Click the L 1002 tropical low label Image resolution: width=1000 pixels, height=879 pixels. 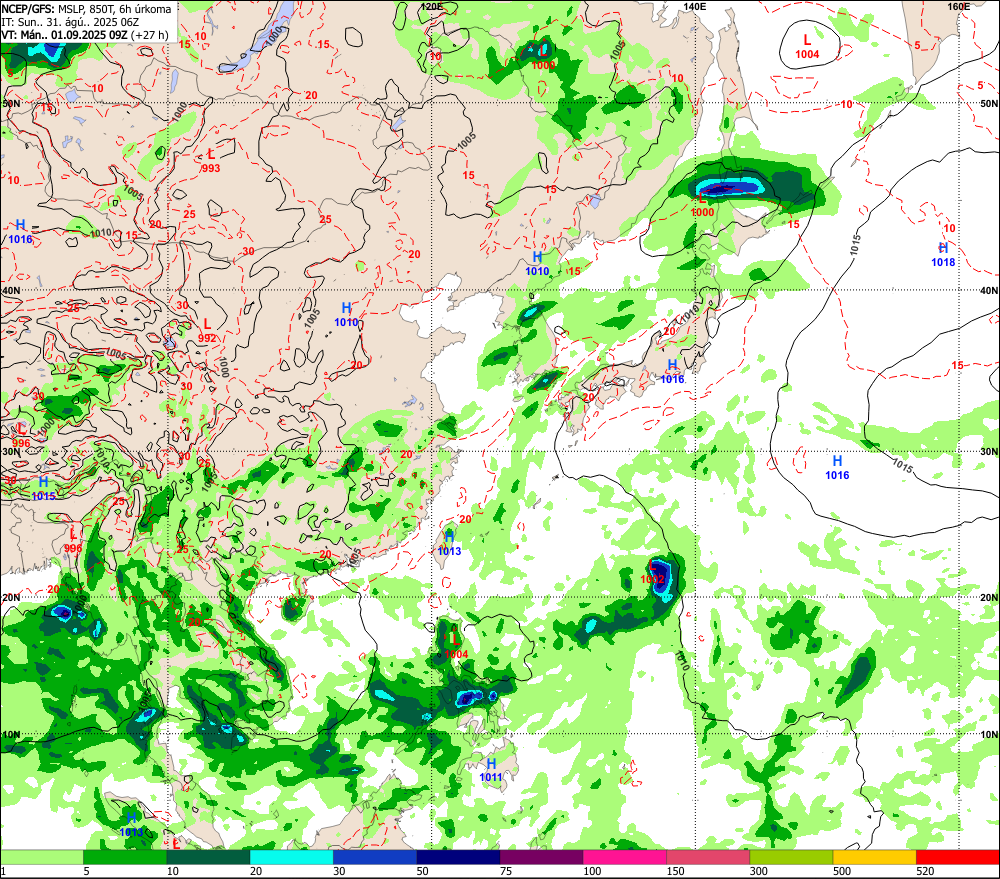(652, 572)
